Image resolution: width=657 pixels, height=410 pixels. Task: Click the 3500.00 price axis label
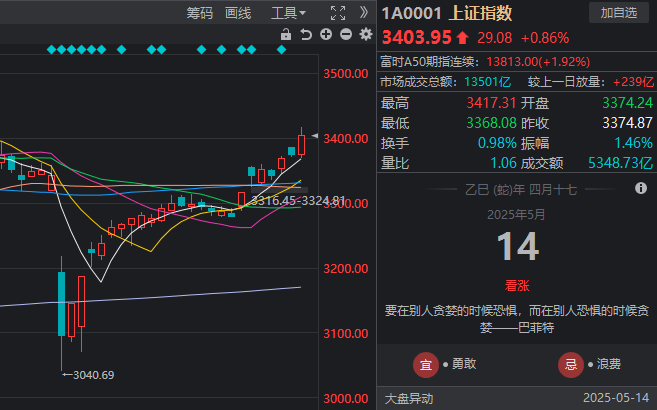[x=346, y=74]
